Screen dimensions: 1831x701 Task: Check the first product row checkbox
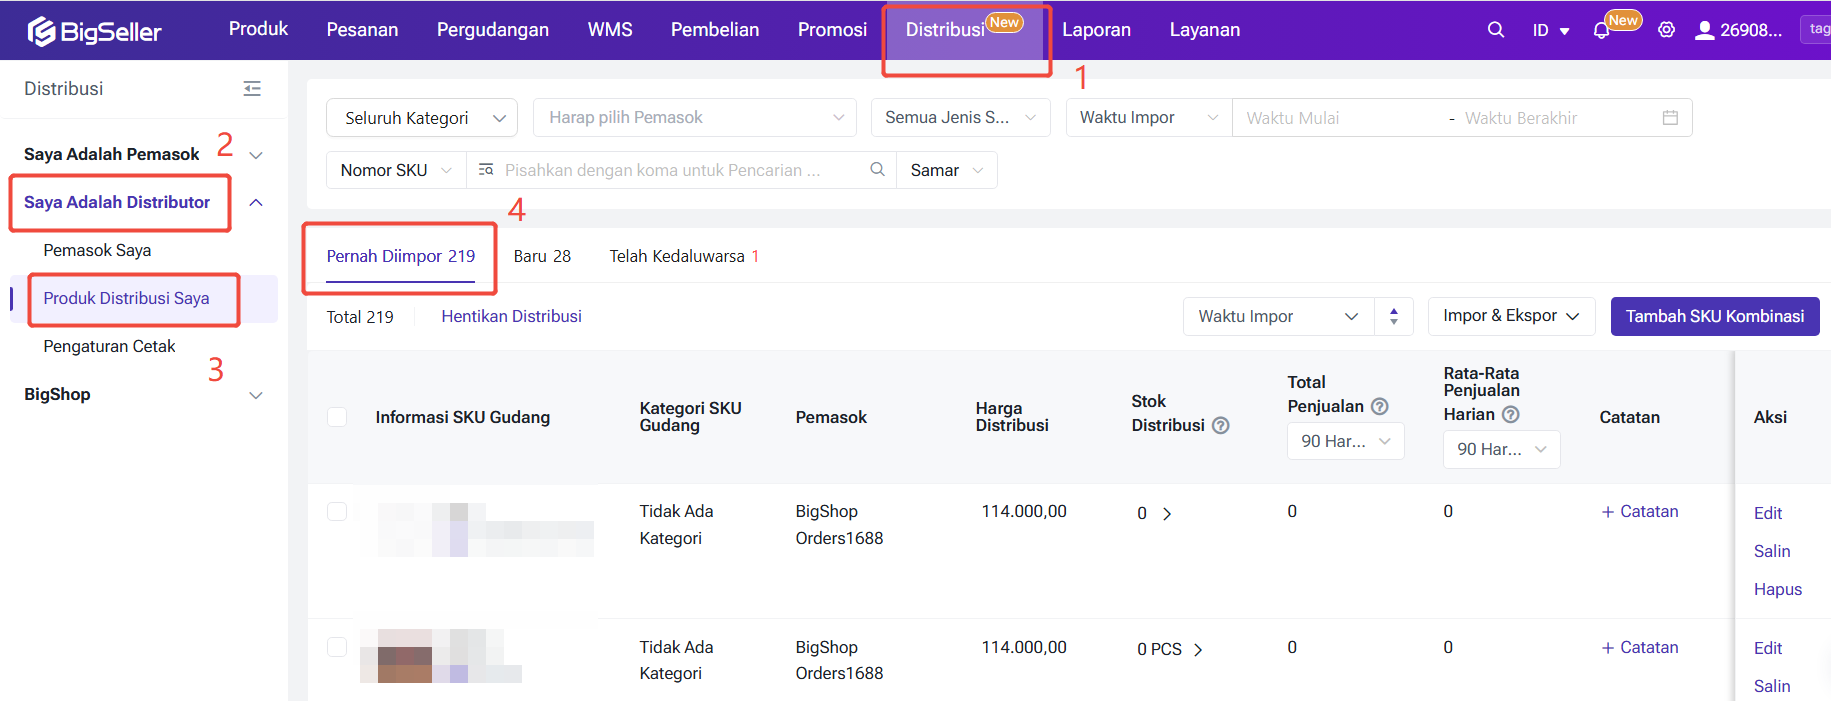pyautogui.click(x=337, y=511)
